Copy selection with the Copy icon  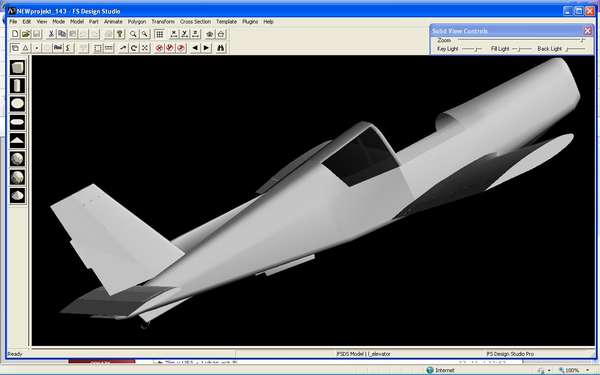pos(62,34)
